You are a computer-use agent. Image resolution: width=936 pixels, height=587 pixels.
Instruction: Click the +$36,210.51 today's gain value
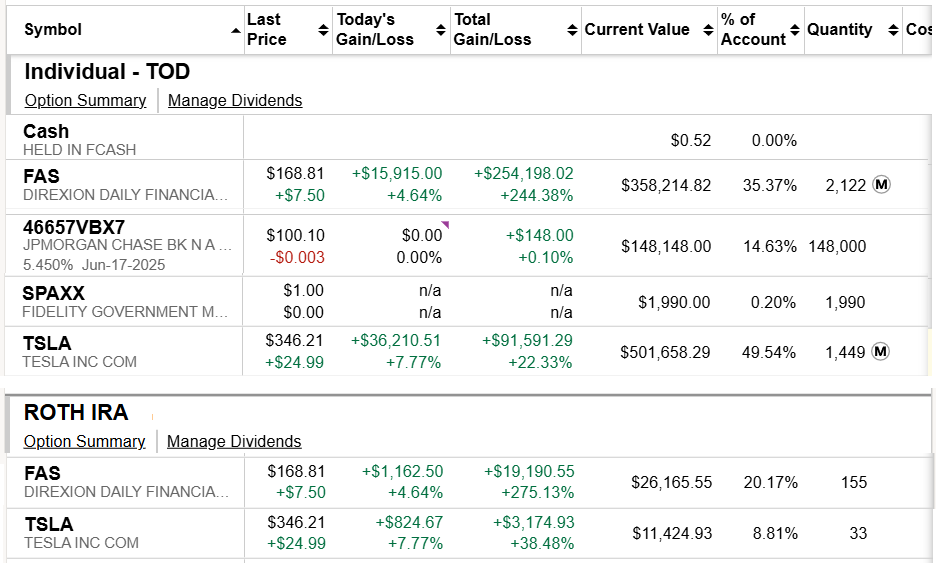pyautogui.click(x=396, y=340)
